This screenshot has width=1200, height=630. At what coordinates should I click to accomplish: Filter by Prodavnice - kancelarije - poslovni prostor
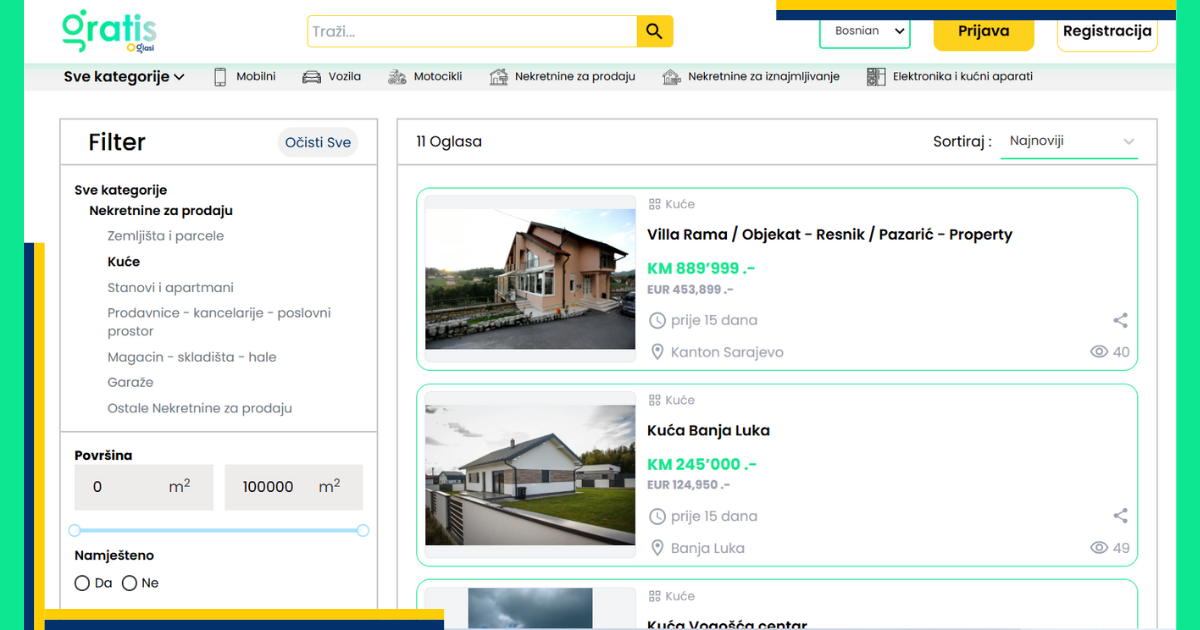pos(219,322)
